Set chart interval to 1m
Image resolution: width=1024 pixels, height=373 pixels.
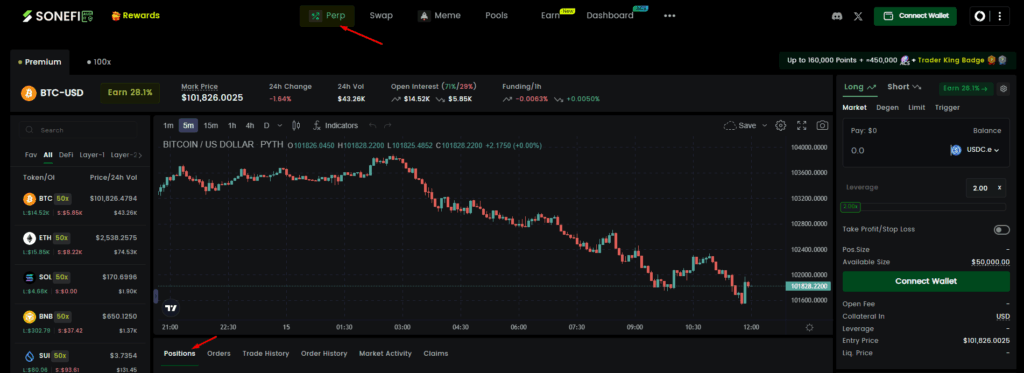[168, 125]
